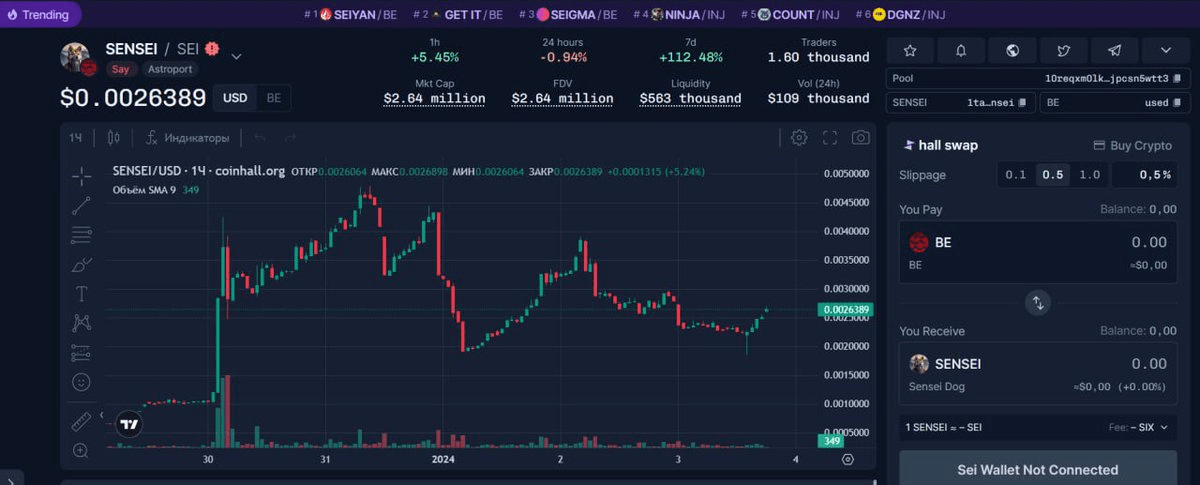1200x485 pixels.
Task: Open the Fibonacci retracement tools
Action: [x=81, y=235]
